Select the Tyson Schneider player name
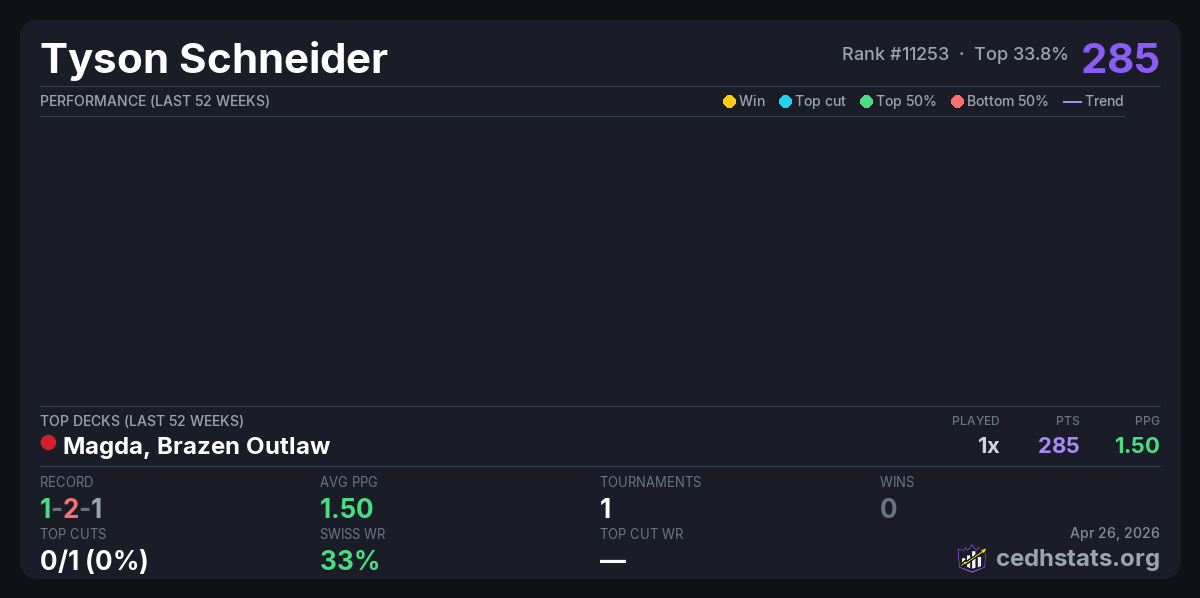1200x598 pixels. 214,59
